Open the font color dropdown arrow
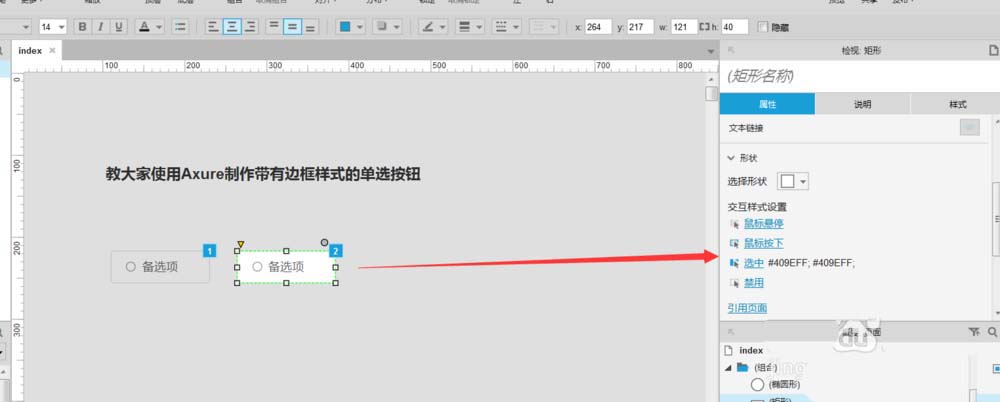The image size is (1000, 402). pyautogui.click(x=159, y=27)
